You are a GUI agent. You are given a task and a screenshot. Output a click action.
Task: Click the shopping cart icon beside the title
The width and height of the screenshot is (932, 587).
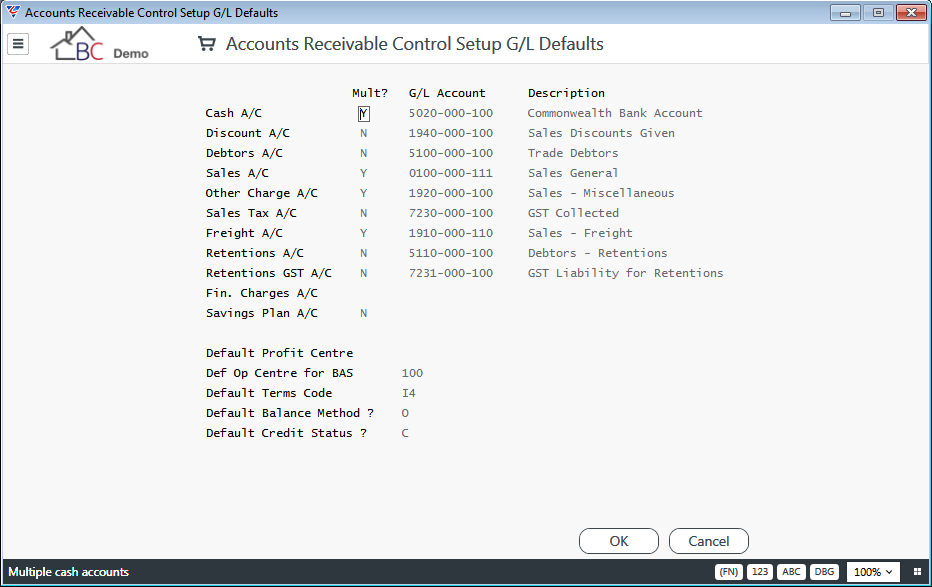coord(206,44)
